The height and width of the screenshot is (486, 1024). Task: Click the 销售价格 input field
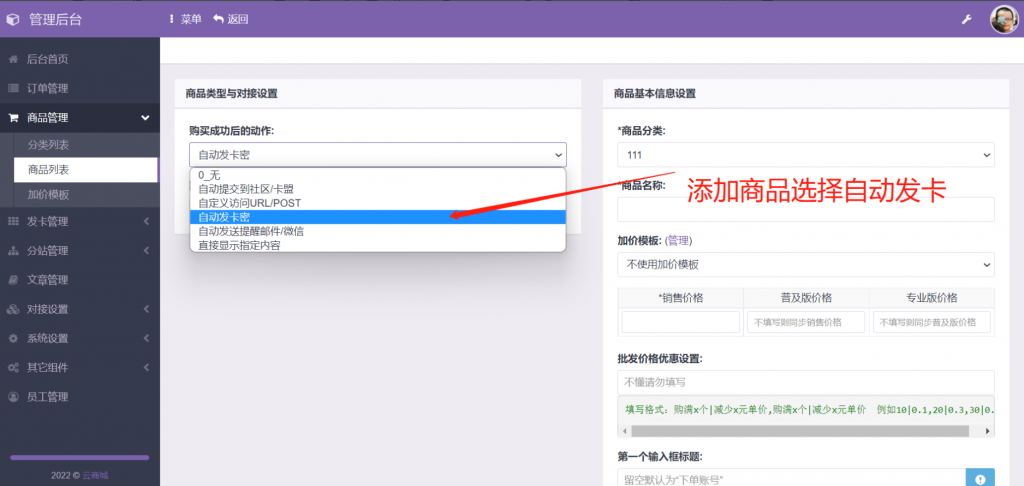[x=680, y=322]
